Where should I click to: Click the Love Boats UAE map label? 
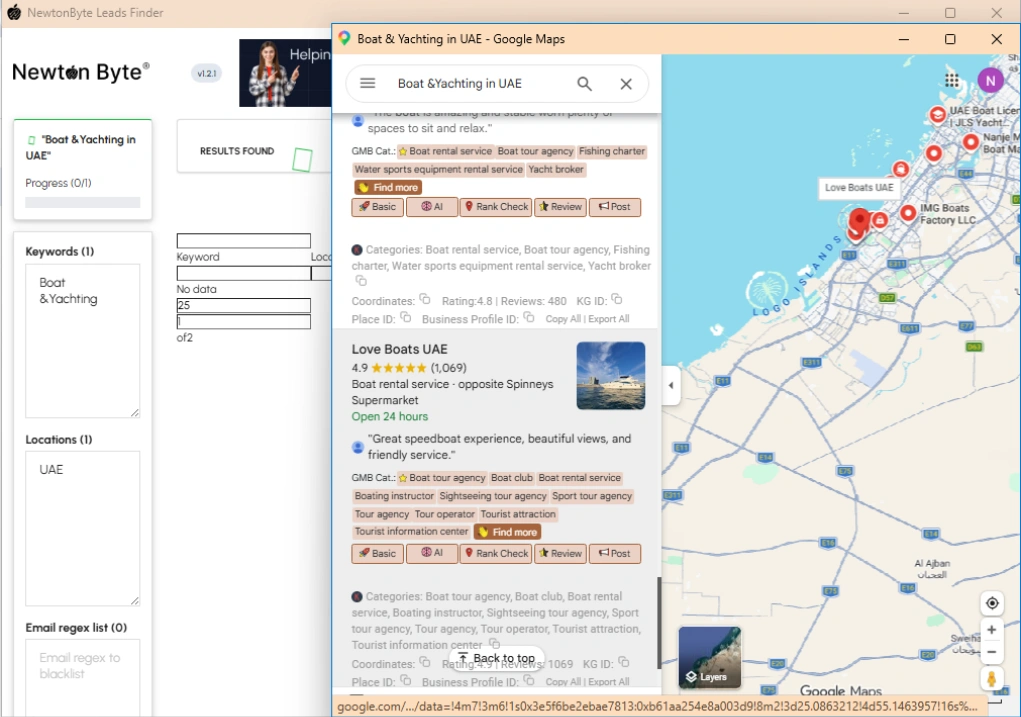pyautogui.click(x=859, y=188)
